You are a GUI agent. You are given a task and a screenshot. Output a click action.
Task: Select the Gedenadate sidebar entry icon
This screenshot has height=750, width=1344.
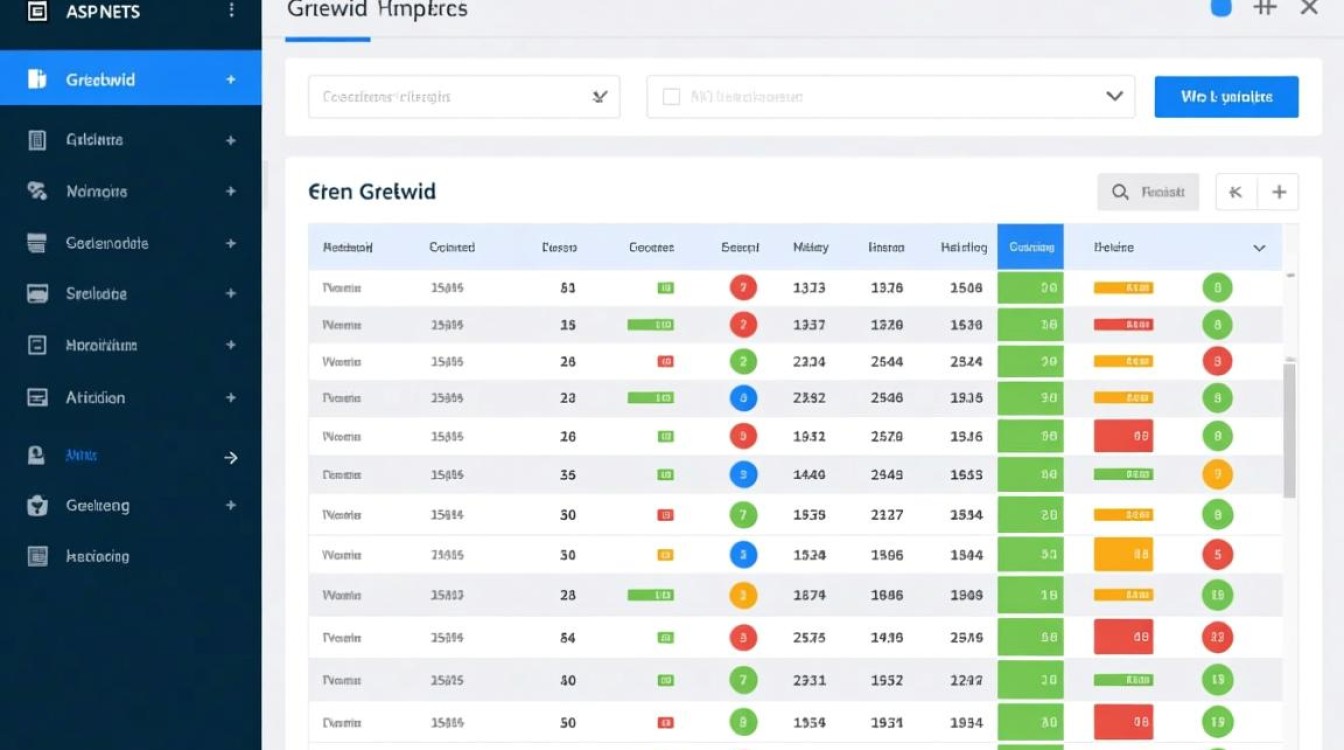click(41, 243)
